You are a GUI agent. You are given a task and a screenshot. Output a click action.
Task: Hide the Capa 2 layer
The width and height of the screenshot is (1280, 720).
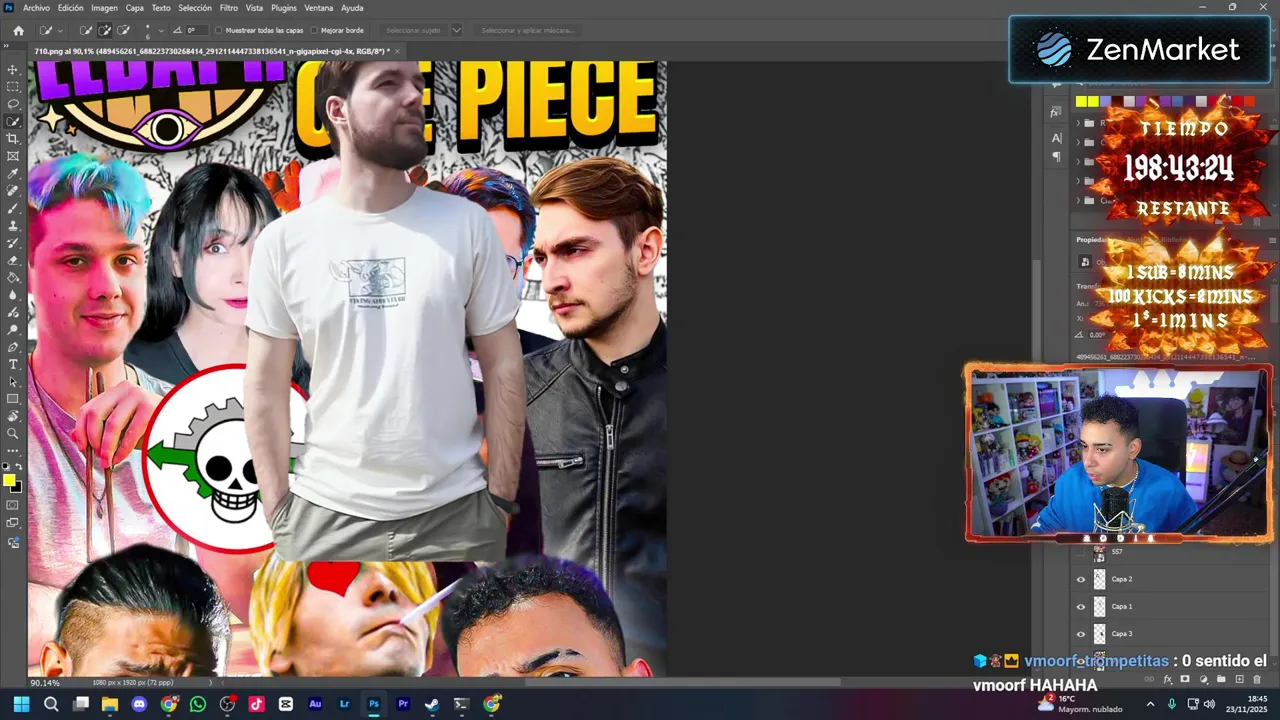pyautogui.click(x=1080, y=579)
